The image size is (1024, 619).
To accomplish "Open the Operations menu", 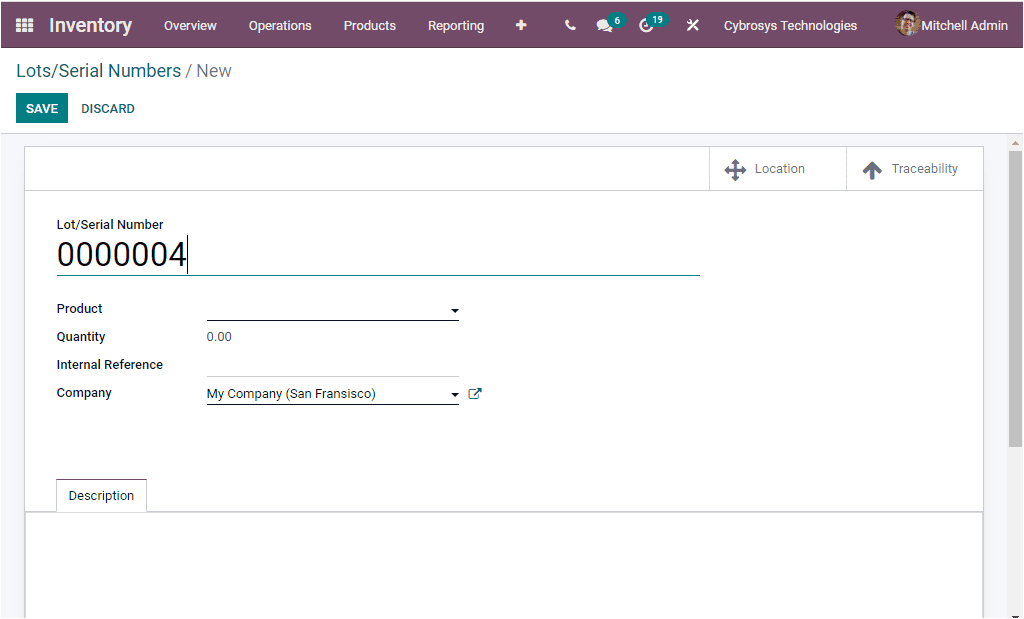I will point(280,26).
